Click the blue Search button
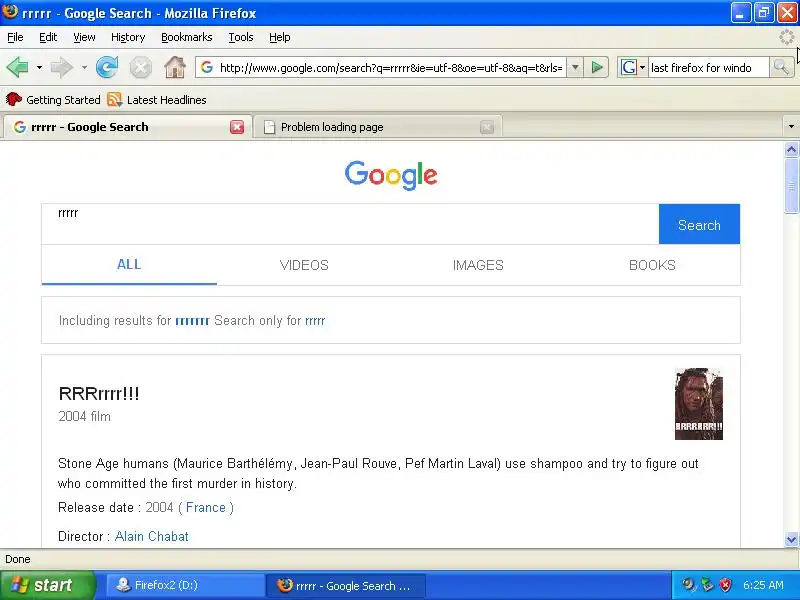 699,224
